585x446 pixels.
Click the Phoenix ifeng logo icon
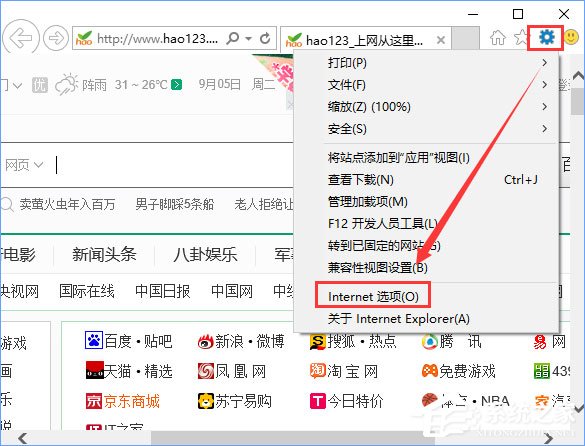[206, 371]
